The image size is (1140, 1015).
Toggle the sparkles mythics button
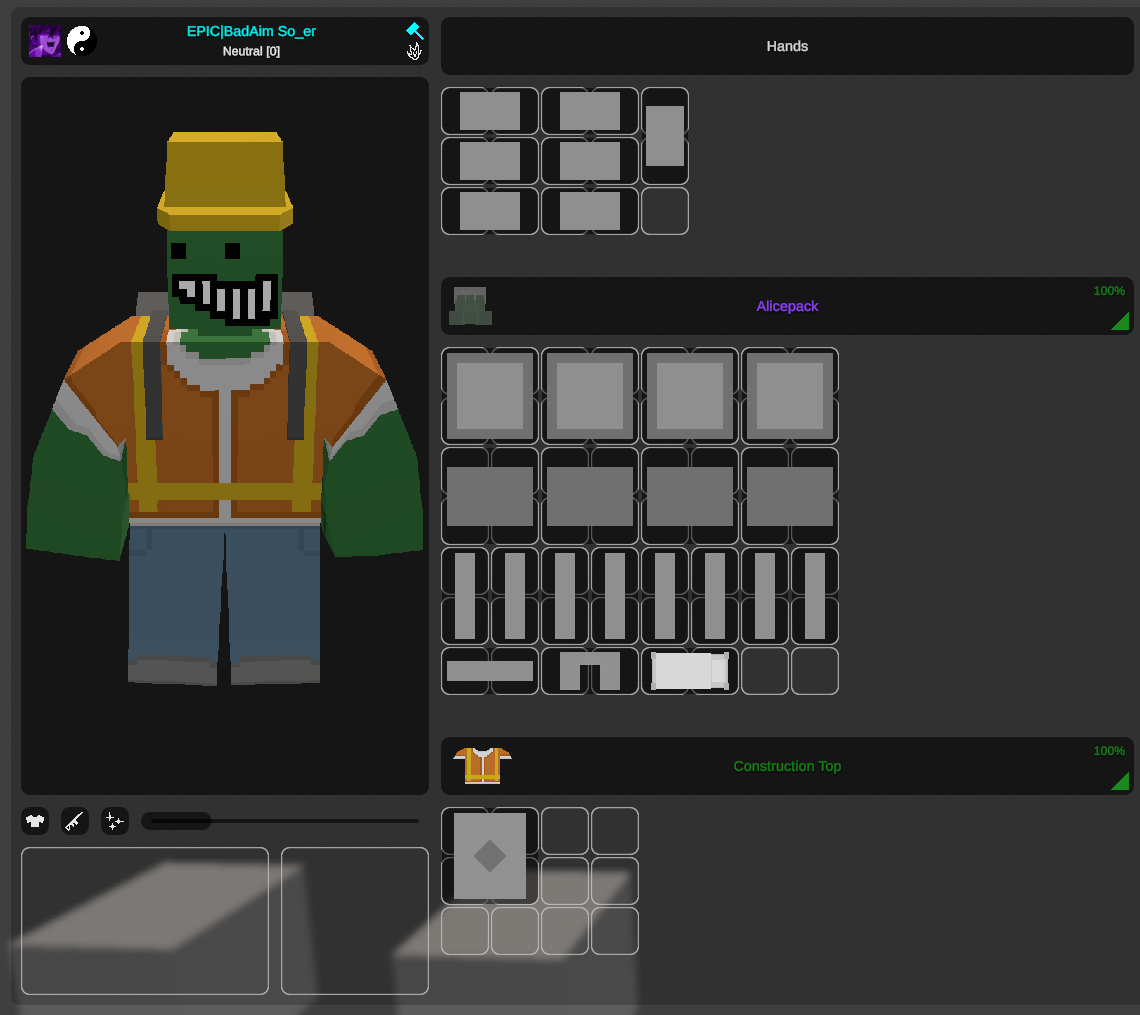click(115, 822)
